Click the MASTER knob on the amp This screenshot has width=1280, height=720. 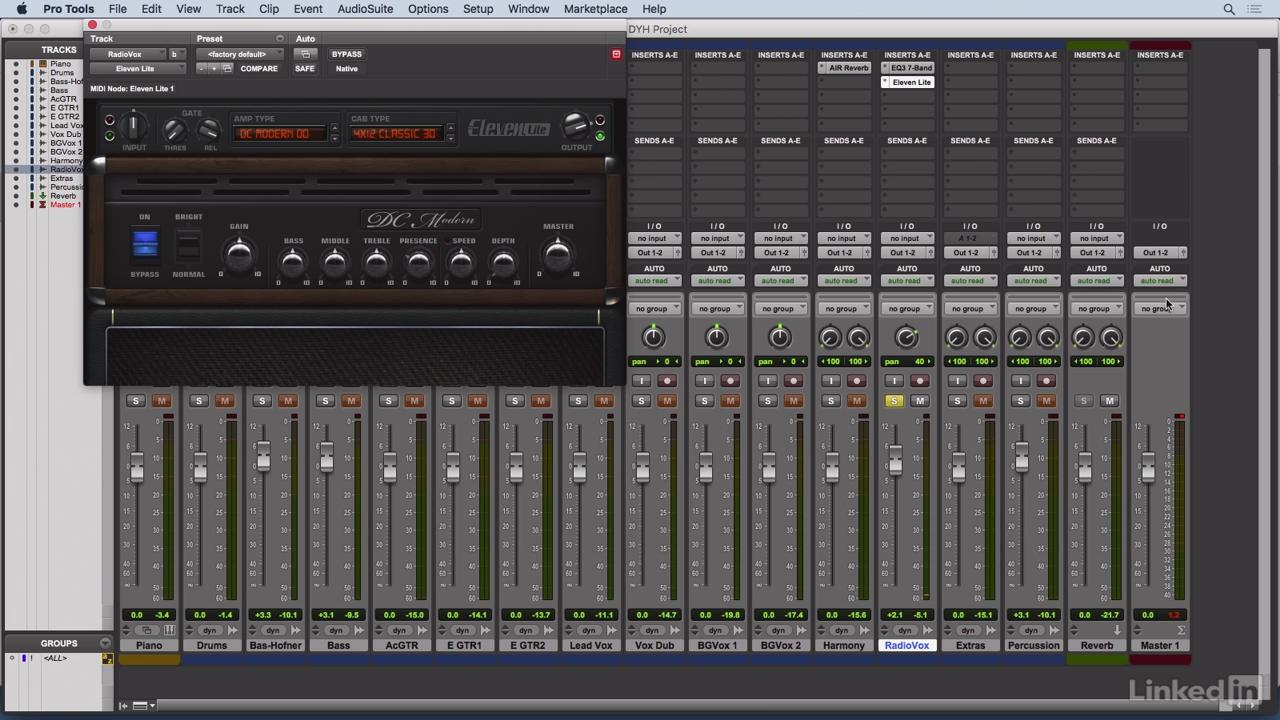tap(558, 256)
